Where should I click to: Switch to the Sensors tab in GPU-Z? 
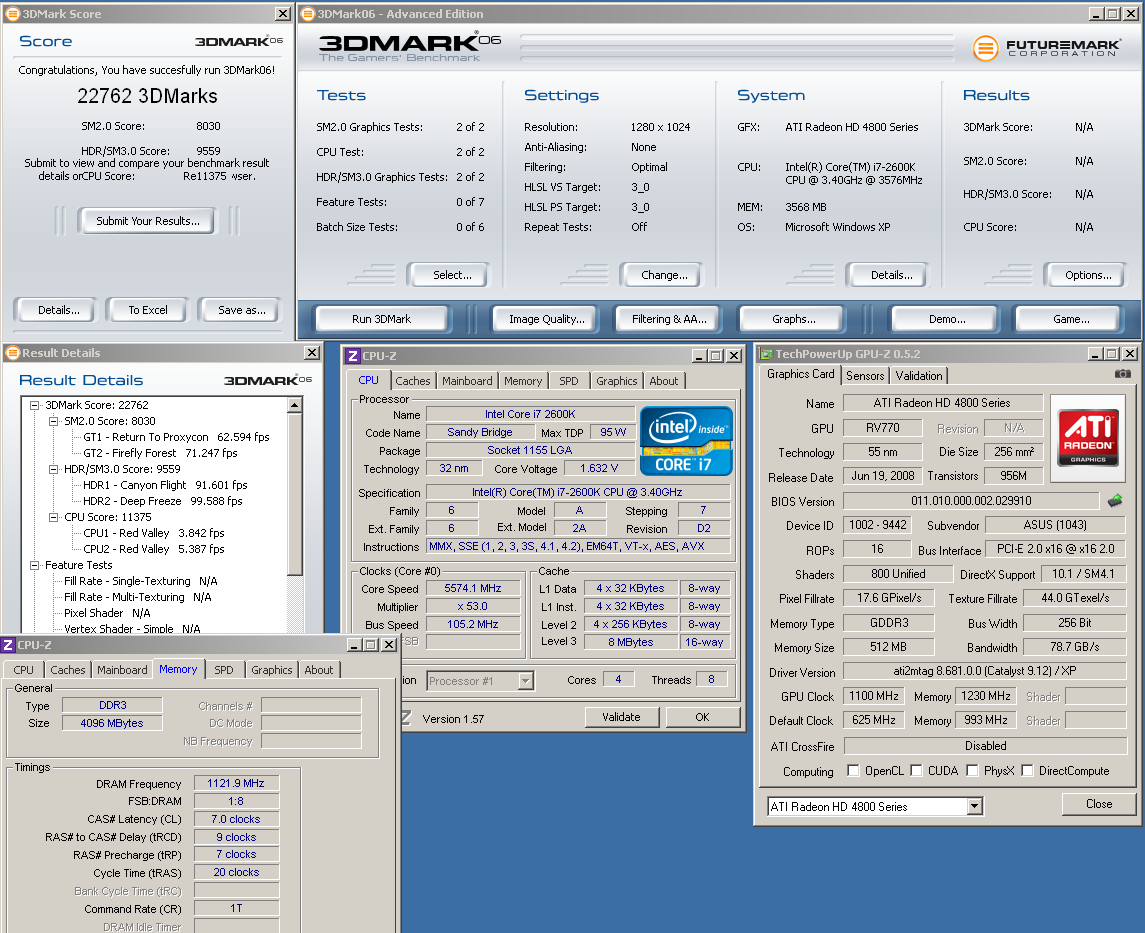click(865, 376)
